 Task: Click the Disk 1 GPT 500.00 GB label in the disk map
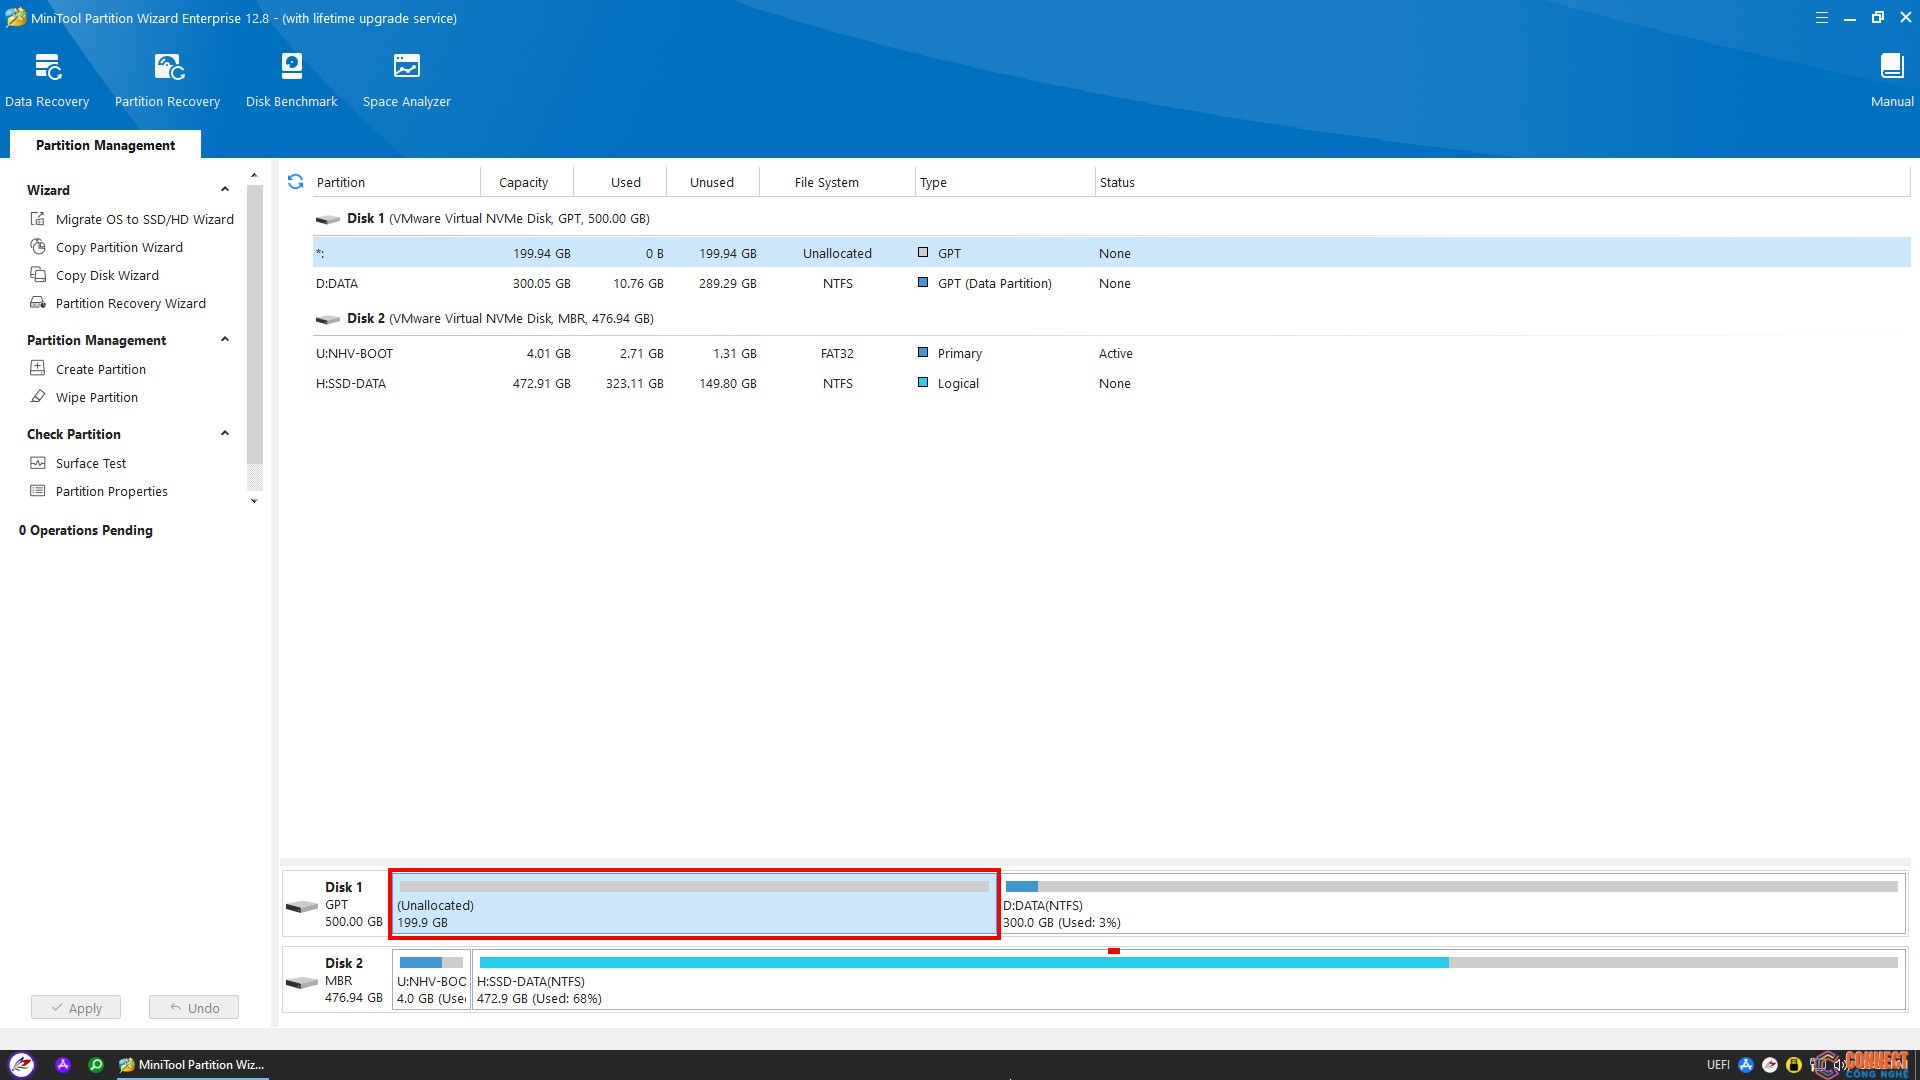pyautogui.click(x=353, y=904)
